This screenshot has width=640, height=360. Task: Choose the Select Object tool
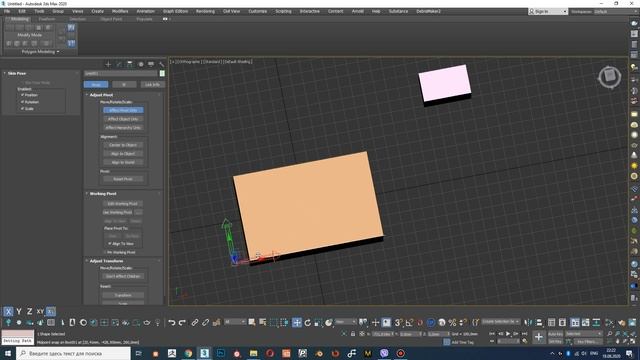coord(252,322)
